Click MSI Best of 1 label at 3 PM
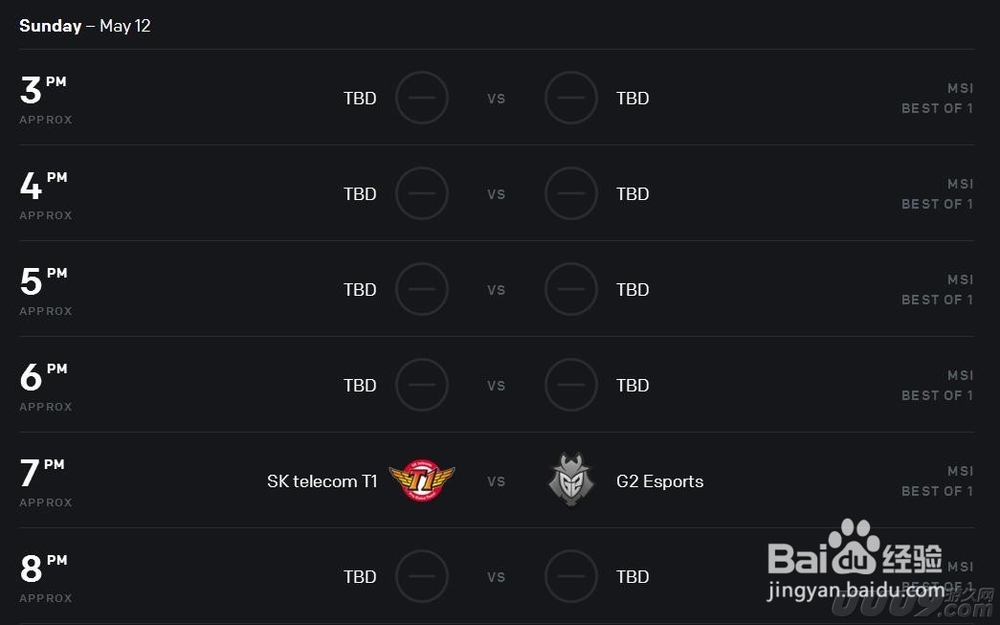 coord(938,98)
